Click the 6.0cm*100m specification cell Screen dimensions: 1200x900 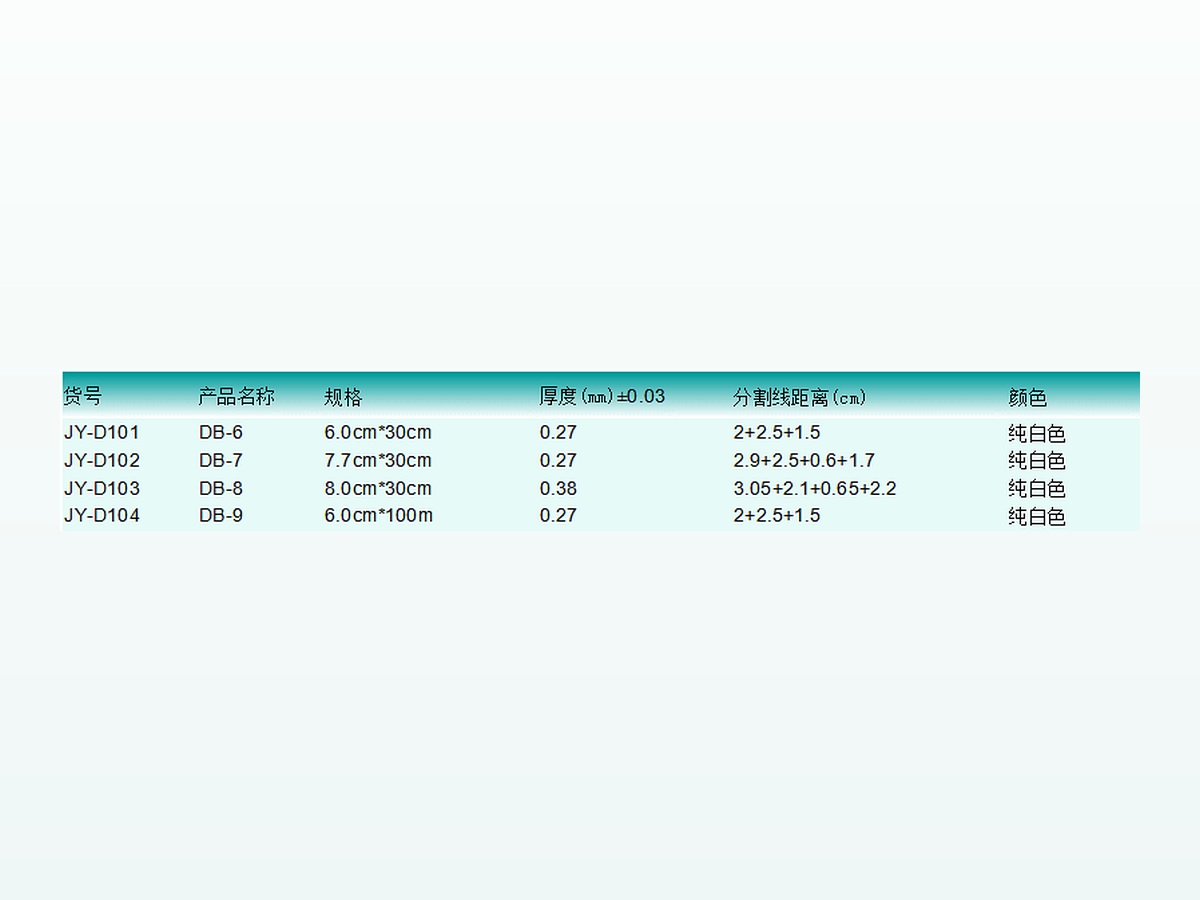tap(379, 516)
